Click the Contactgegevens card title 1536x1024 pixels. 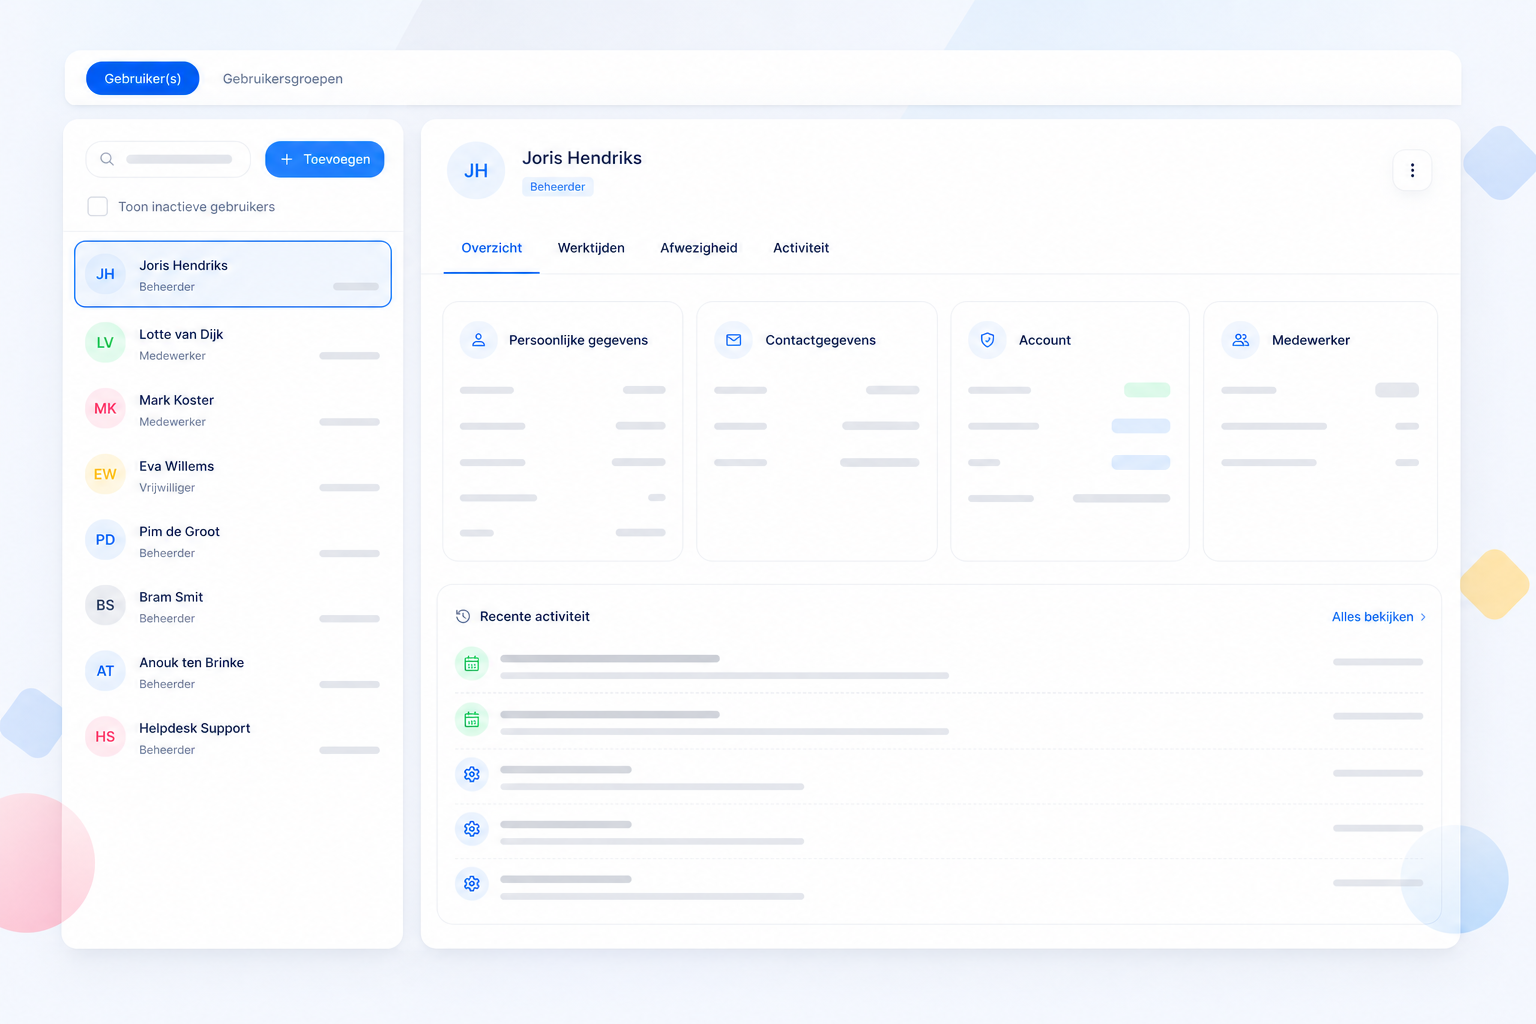[820, 340]
